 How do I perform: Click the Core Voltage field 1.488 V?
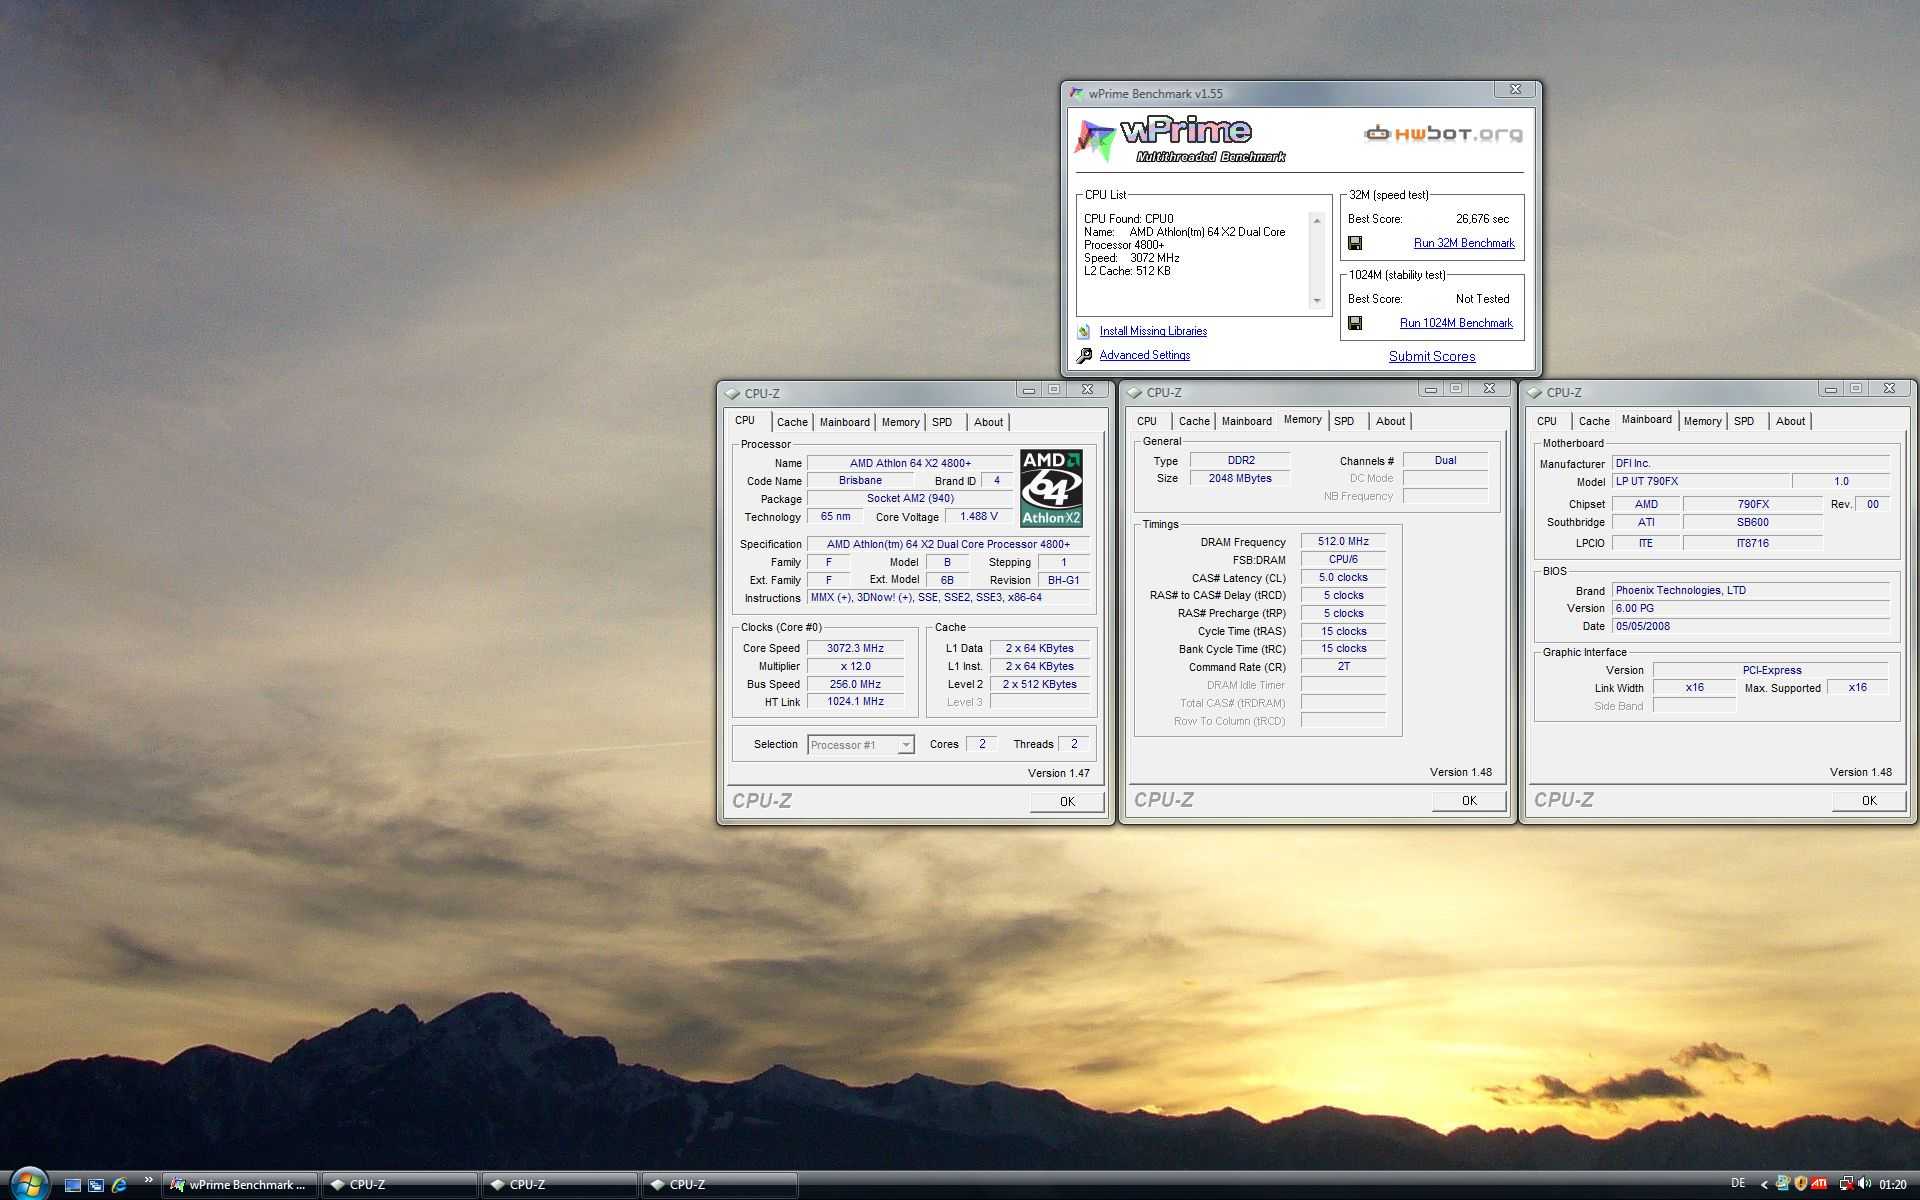(979, 517)
